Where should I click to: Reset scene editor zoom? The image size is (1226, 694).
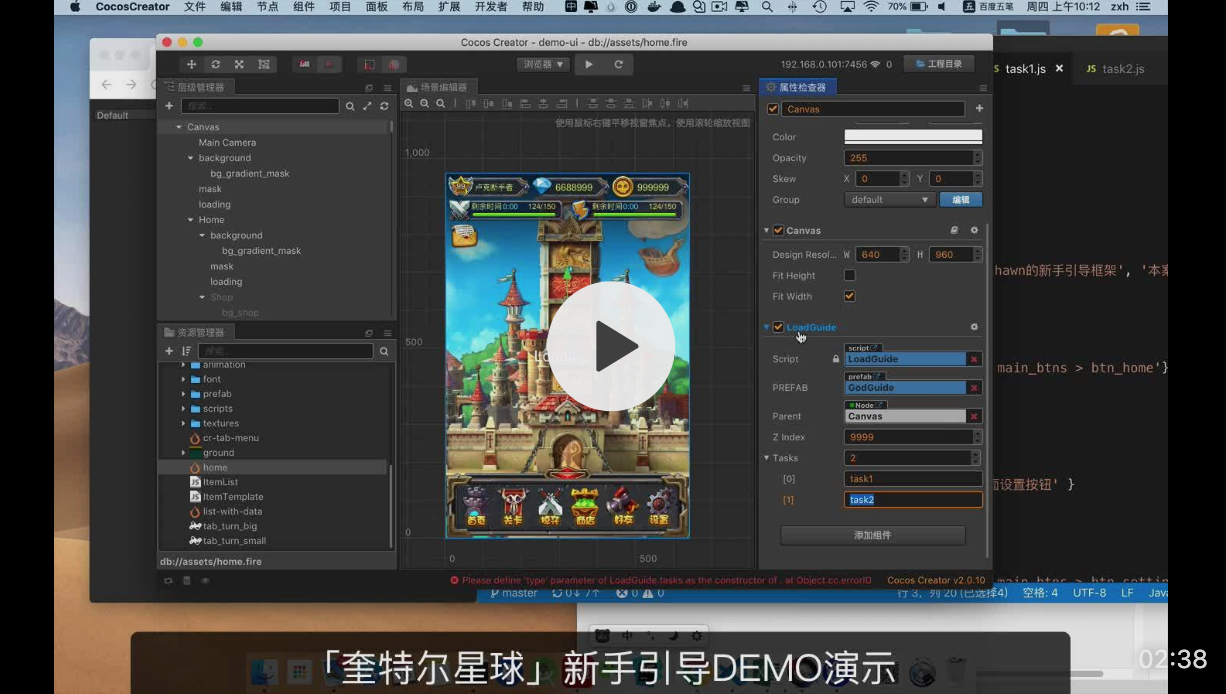pyautogui.click(x=441, y=103)
